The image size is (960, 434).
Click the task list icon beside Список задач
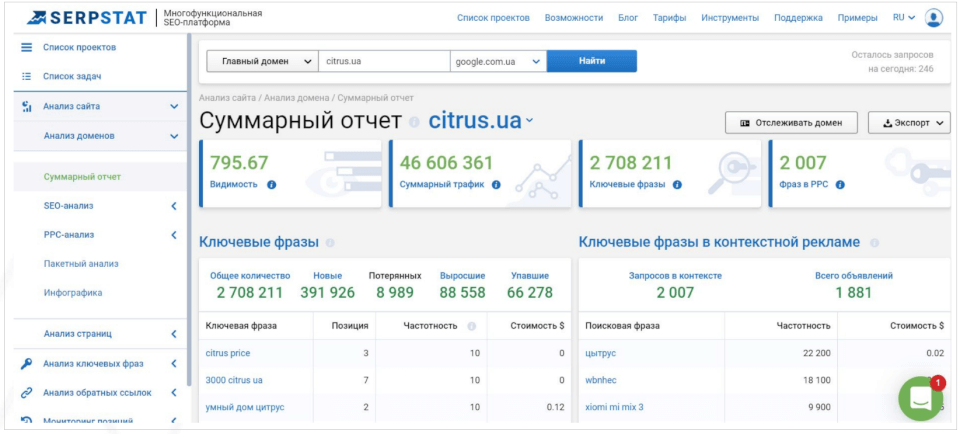pyautogui.click(x=26, y=77)
